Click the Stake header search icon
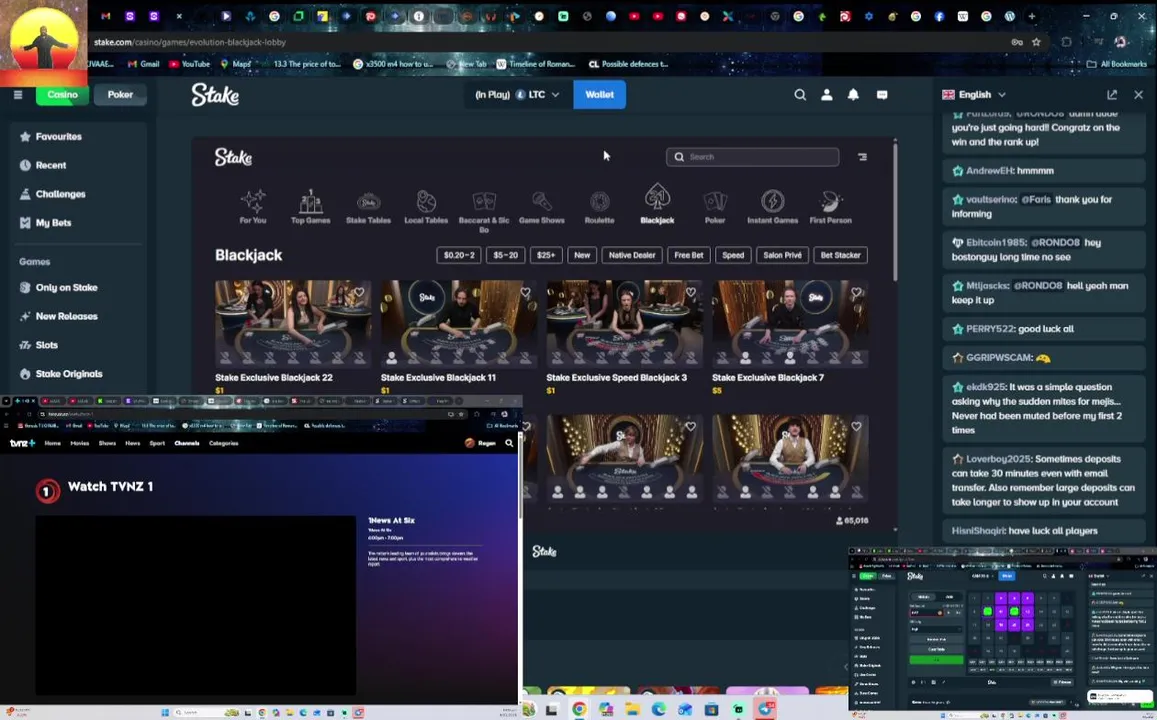The height and width of the screenshot is (720, 1157). coord(800,94)
